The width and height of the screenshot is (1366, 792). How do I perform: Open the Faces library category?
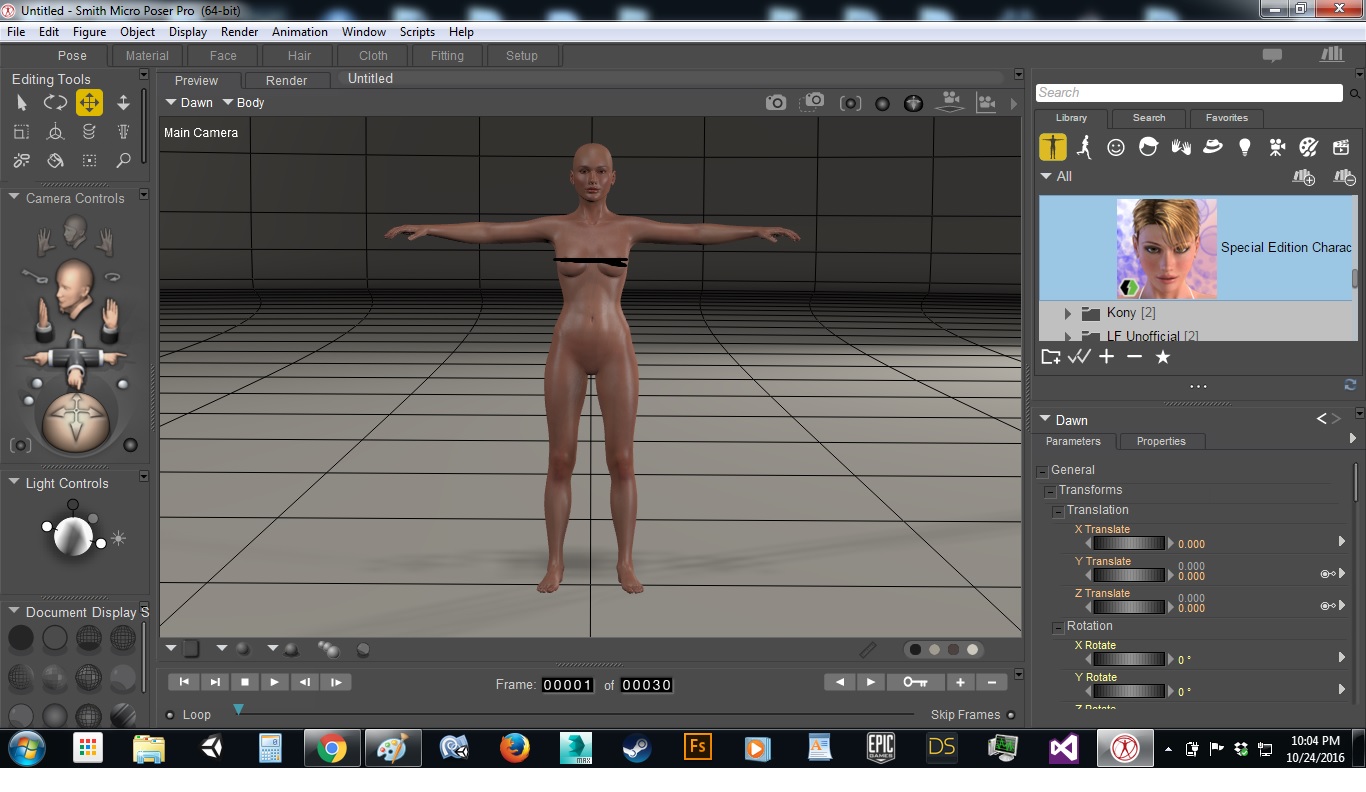(x=1116, y=148)
